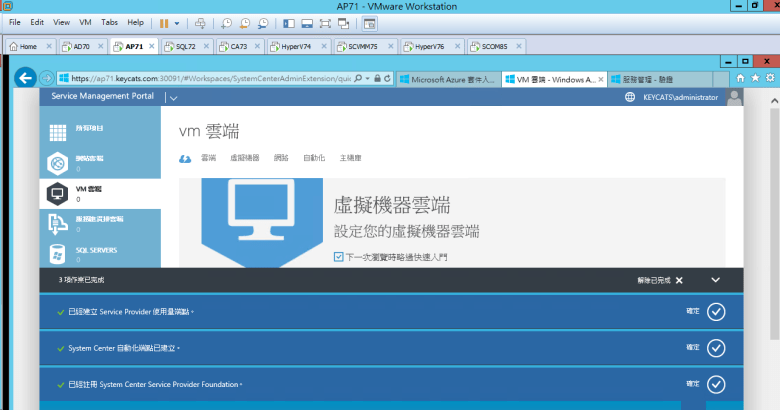Click the globe language icon

point(629,98)
